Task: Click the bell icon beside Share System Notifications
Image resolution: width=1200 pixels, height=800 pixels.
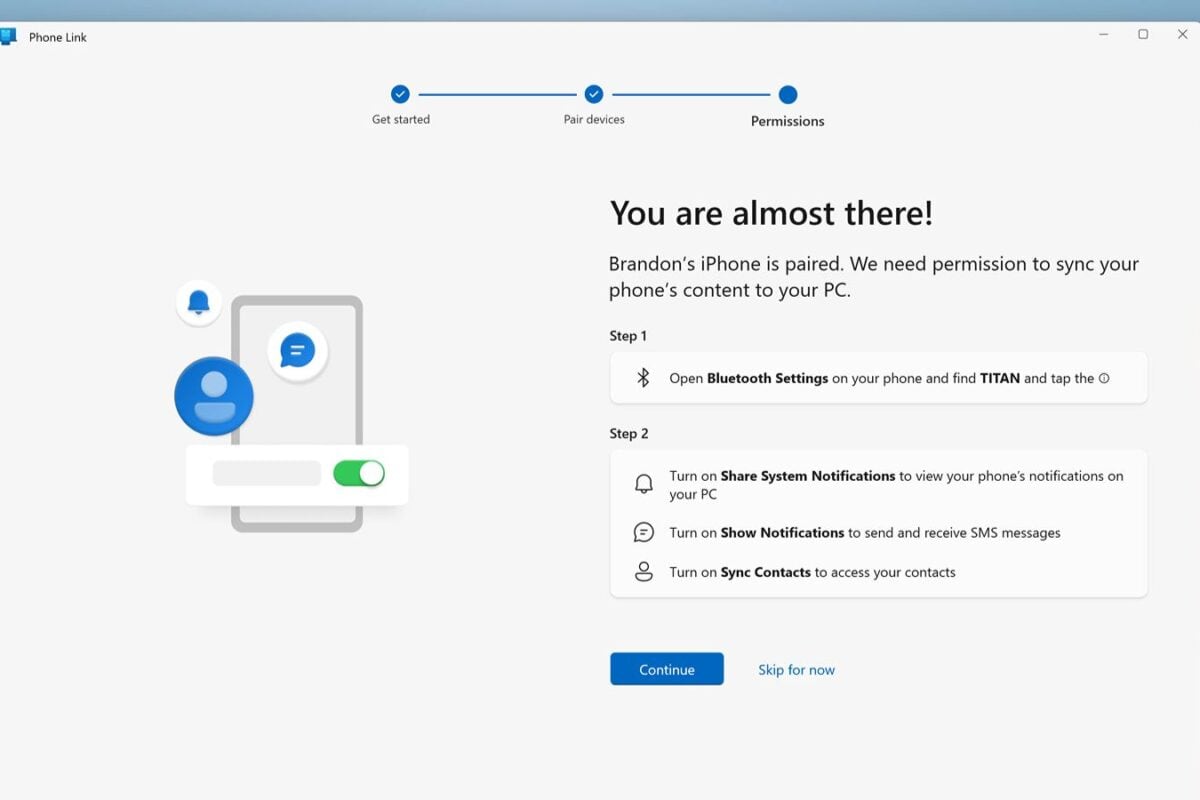Action: (644, 484)
